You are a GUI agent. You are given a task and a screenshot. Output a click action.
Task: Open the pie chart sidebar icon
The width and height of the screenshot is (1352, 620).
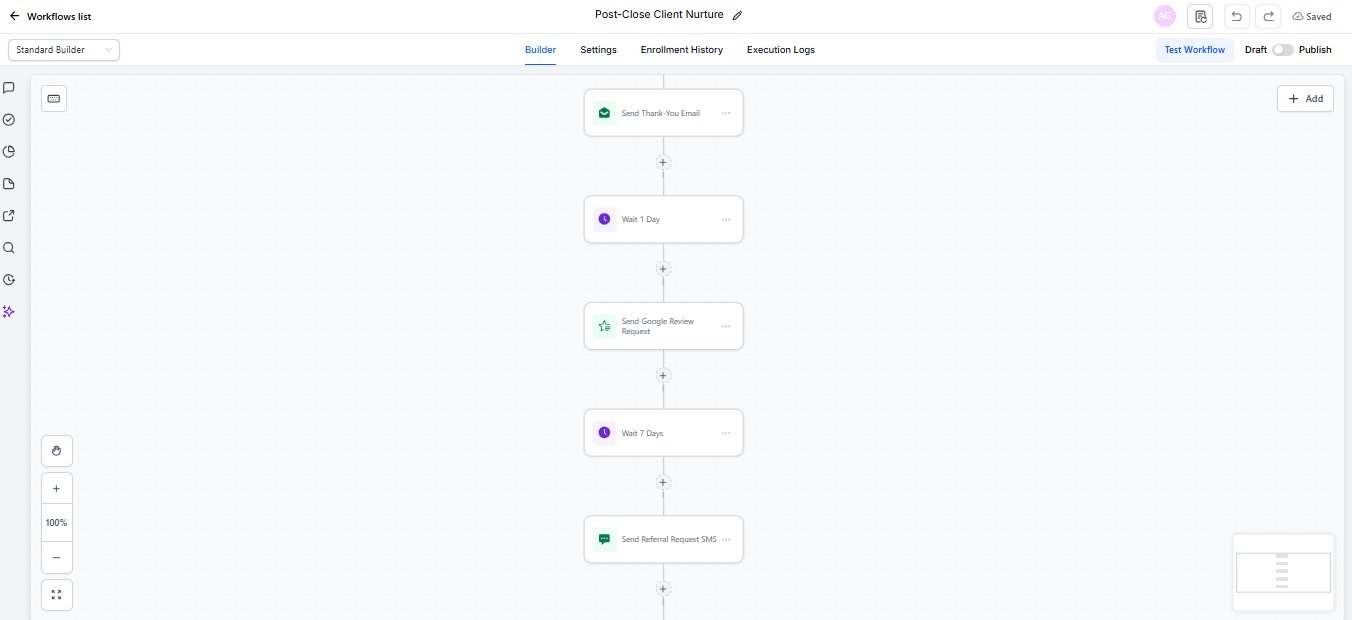tap(9, 152)
